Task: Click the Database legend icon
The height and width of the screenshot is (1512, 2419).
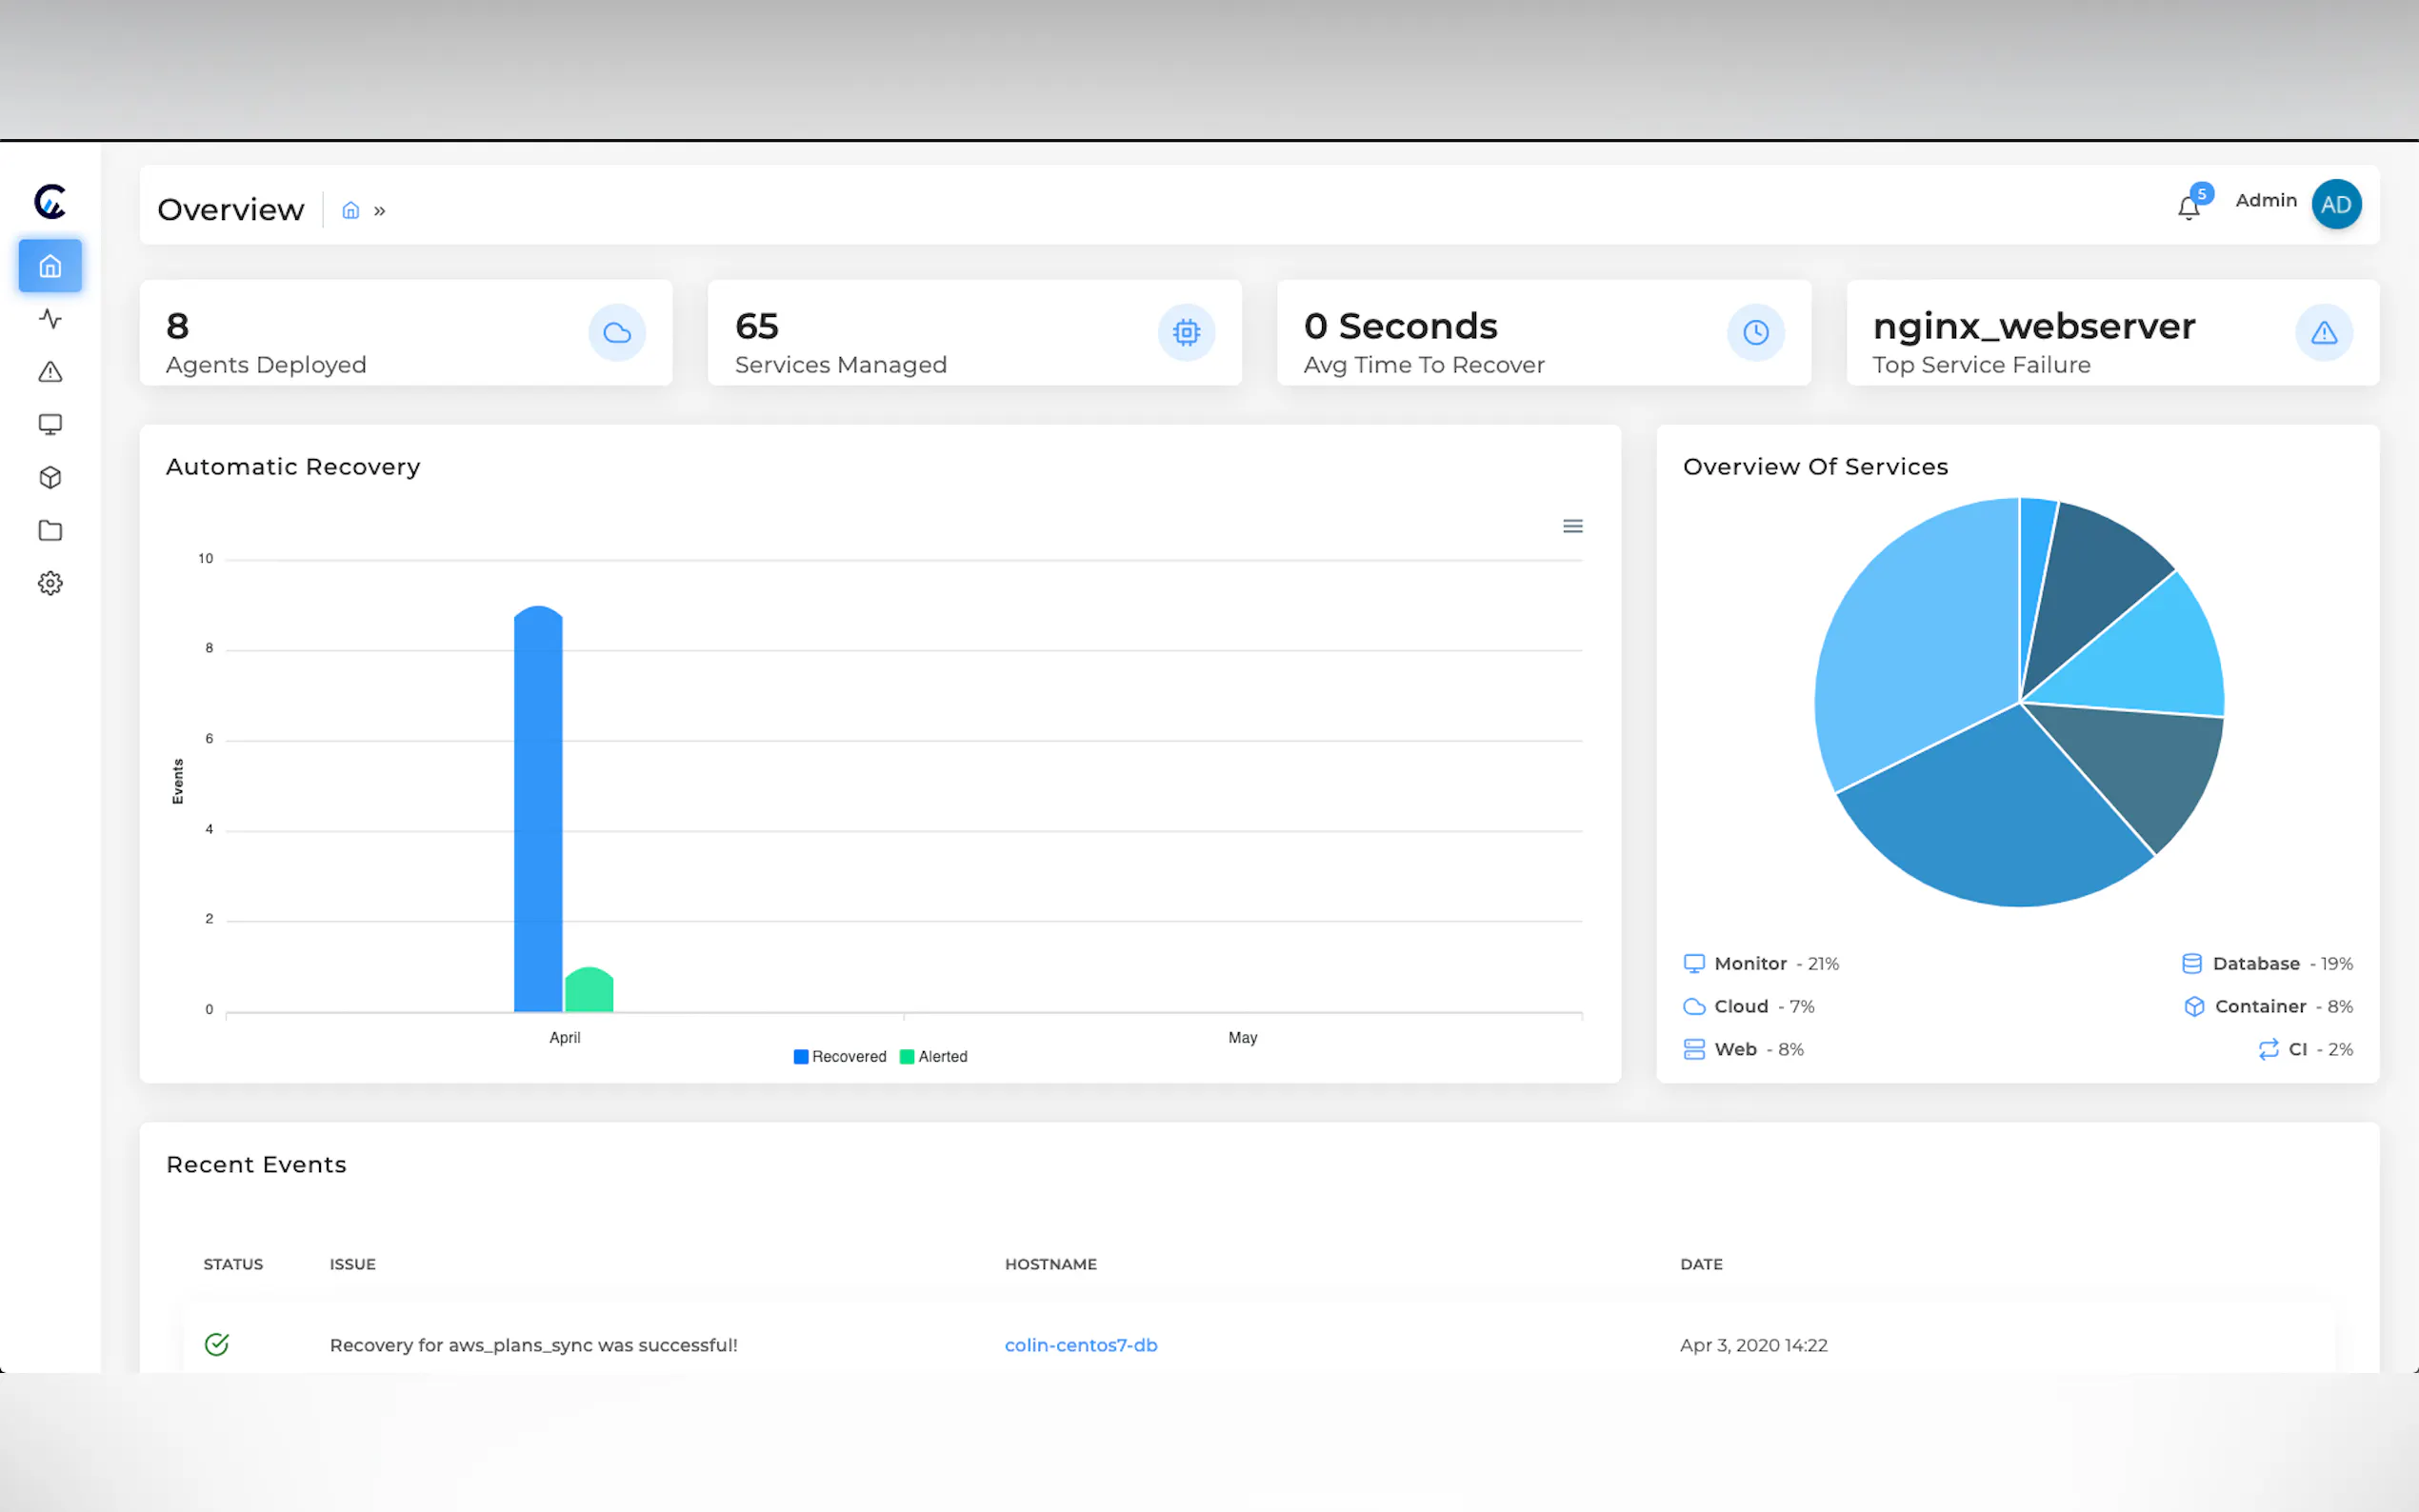Action: pyautogui.click(x=2192, y=964)
